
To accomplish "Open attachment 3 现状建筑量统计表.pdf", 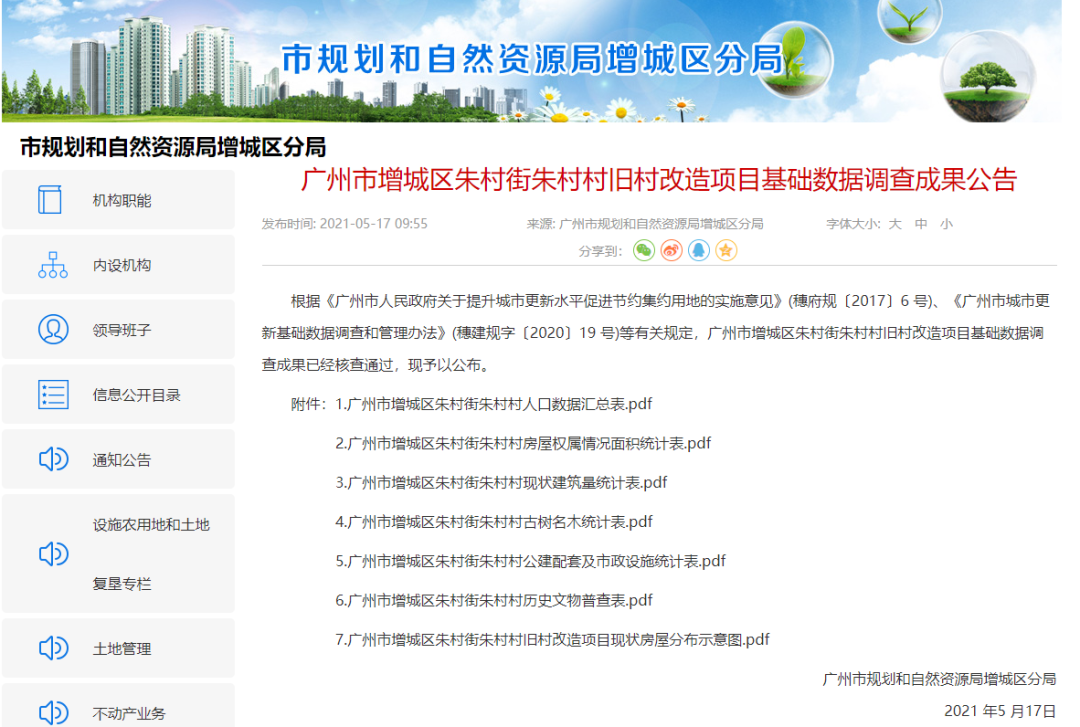I will point(501,482).
